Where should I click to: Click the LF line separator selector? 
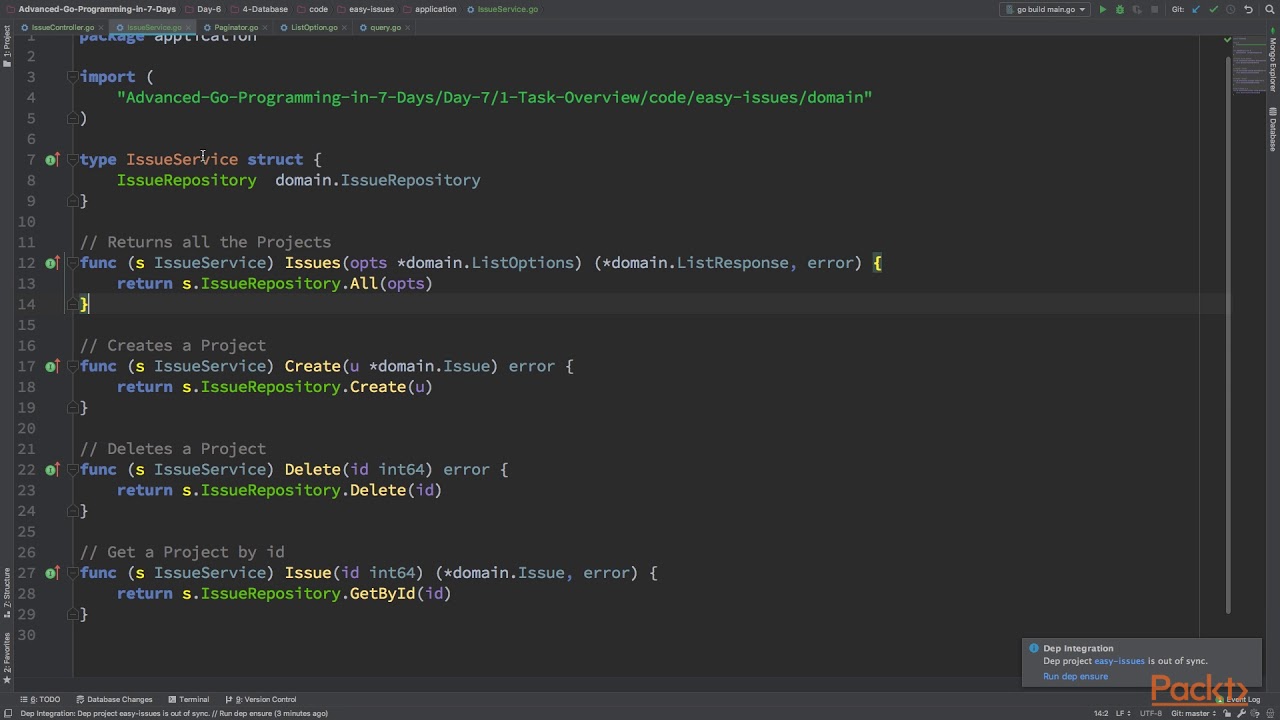(x=1123, y=713)
